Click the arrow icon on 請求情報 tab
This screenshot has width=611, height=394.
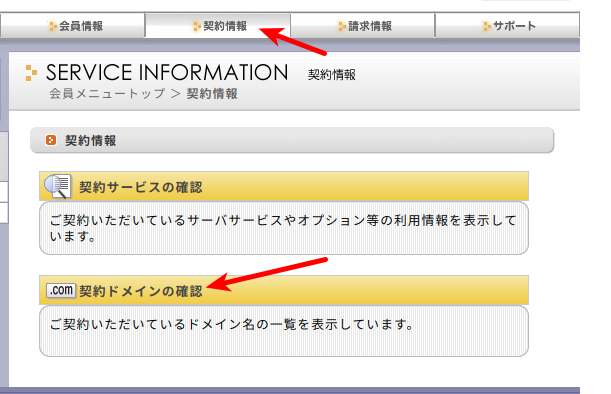click(x=342, y=26)
